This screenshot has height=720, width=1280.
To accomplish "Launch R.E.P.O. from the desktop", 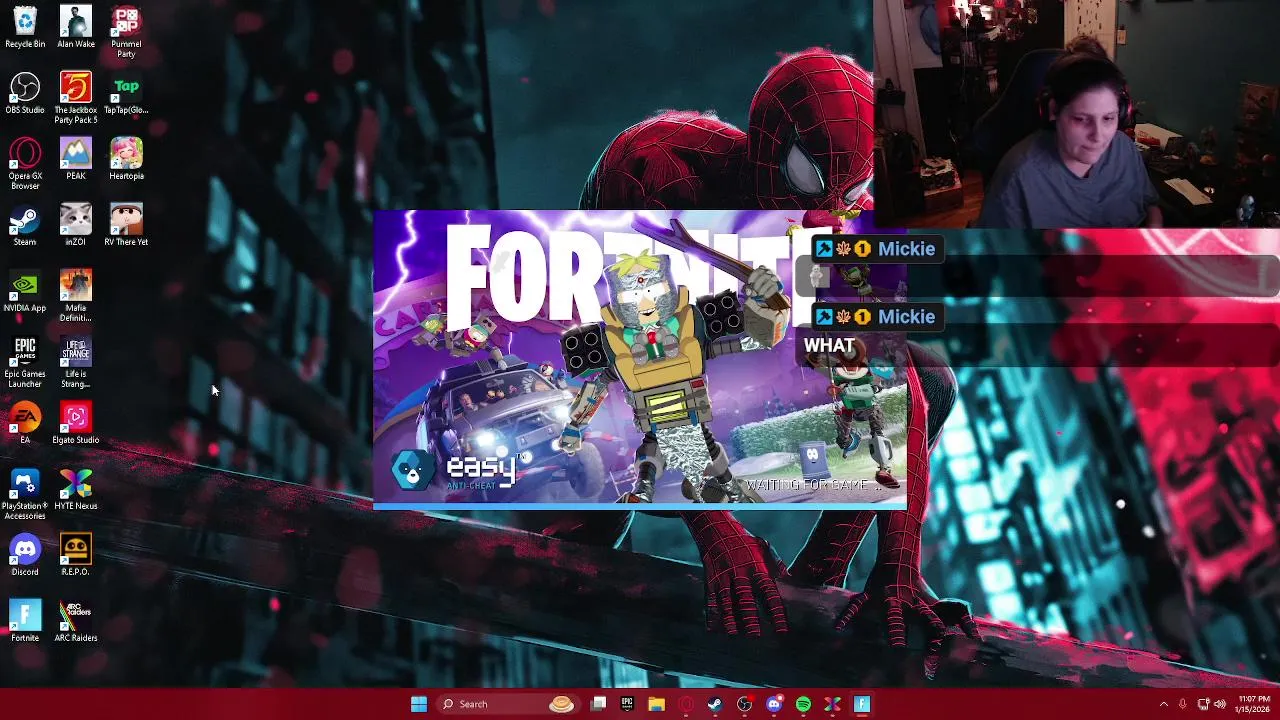I will (76, 555).
